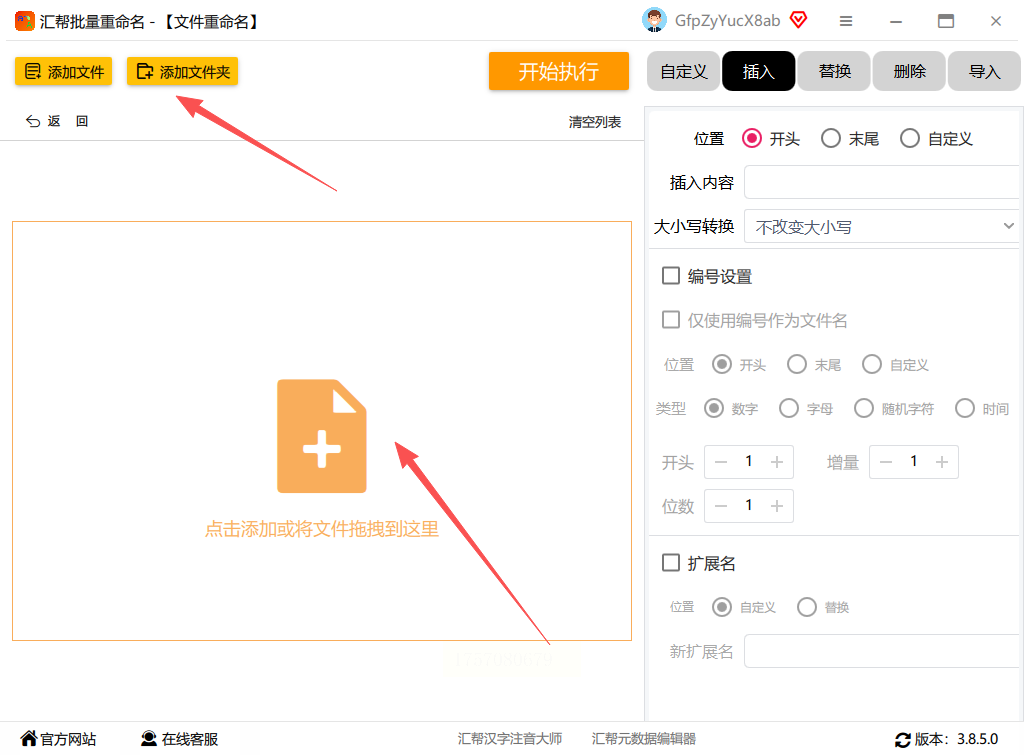This screenshot has height=755, width=1024.
Task: Click the version refresh icon
Action: [902, 739]
